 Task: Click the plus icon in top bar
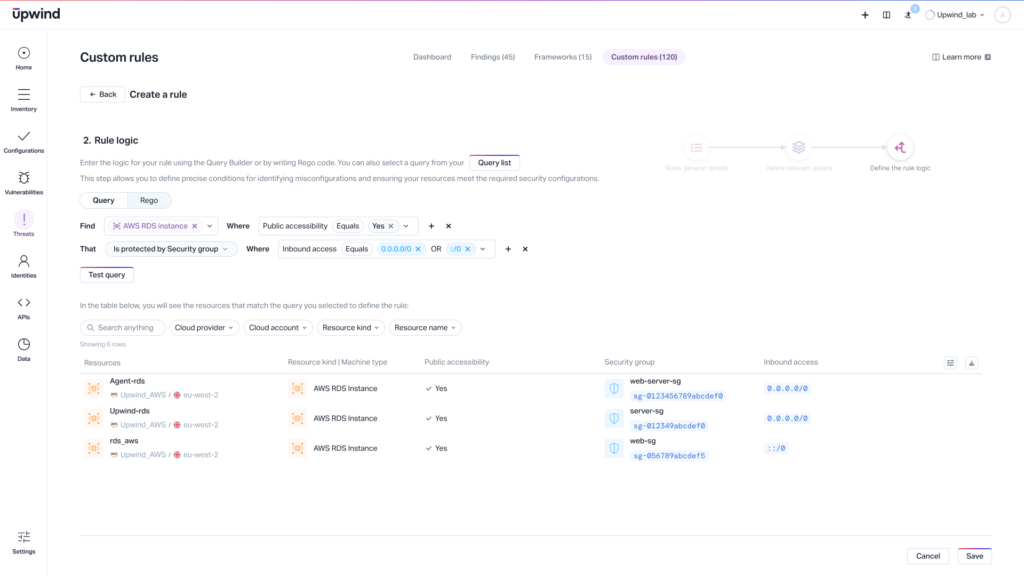click(x=865, y=15)
